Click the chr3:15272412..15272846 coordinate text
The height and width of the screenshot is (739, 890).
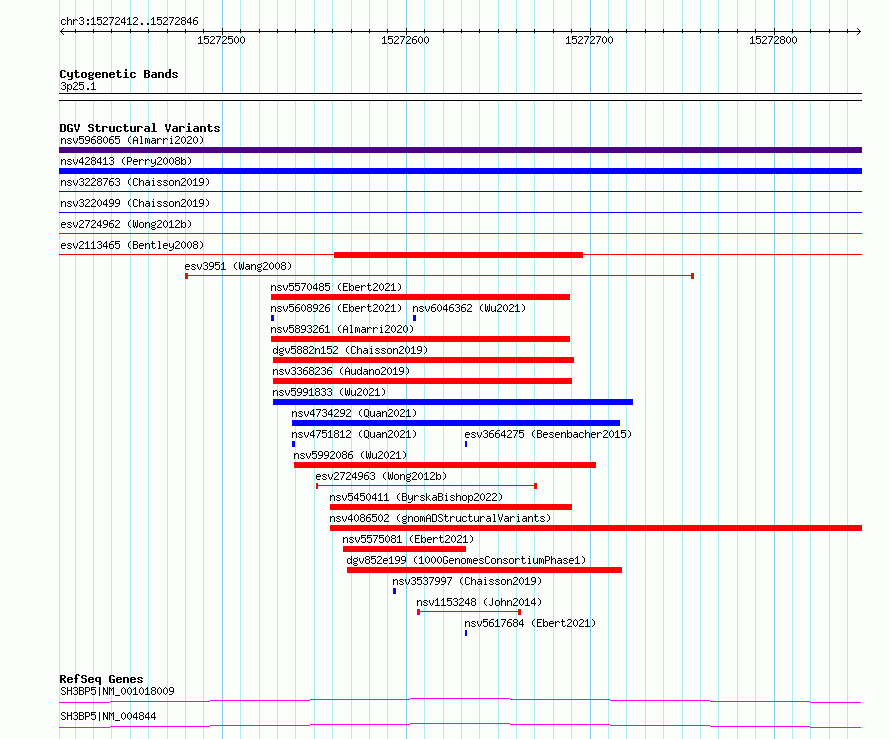tap(129, 22)
